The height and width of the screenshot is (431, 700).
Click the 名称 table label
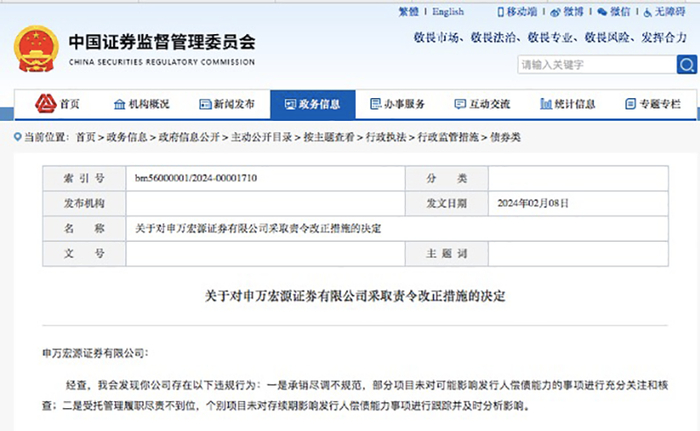click(x=84, y=228)
